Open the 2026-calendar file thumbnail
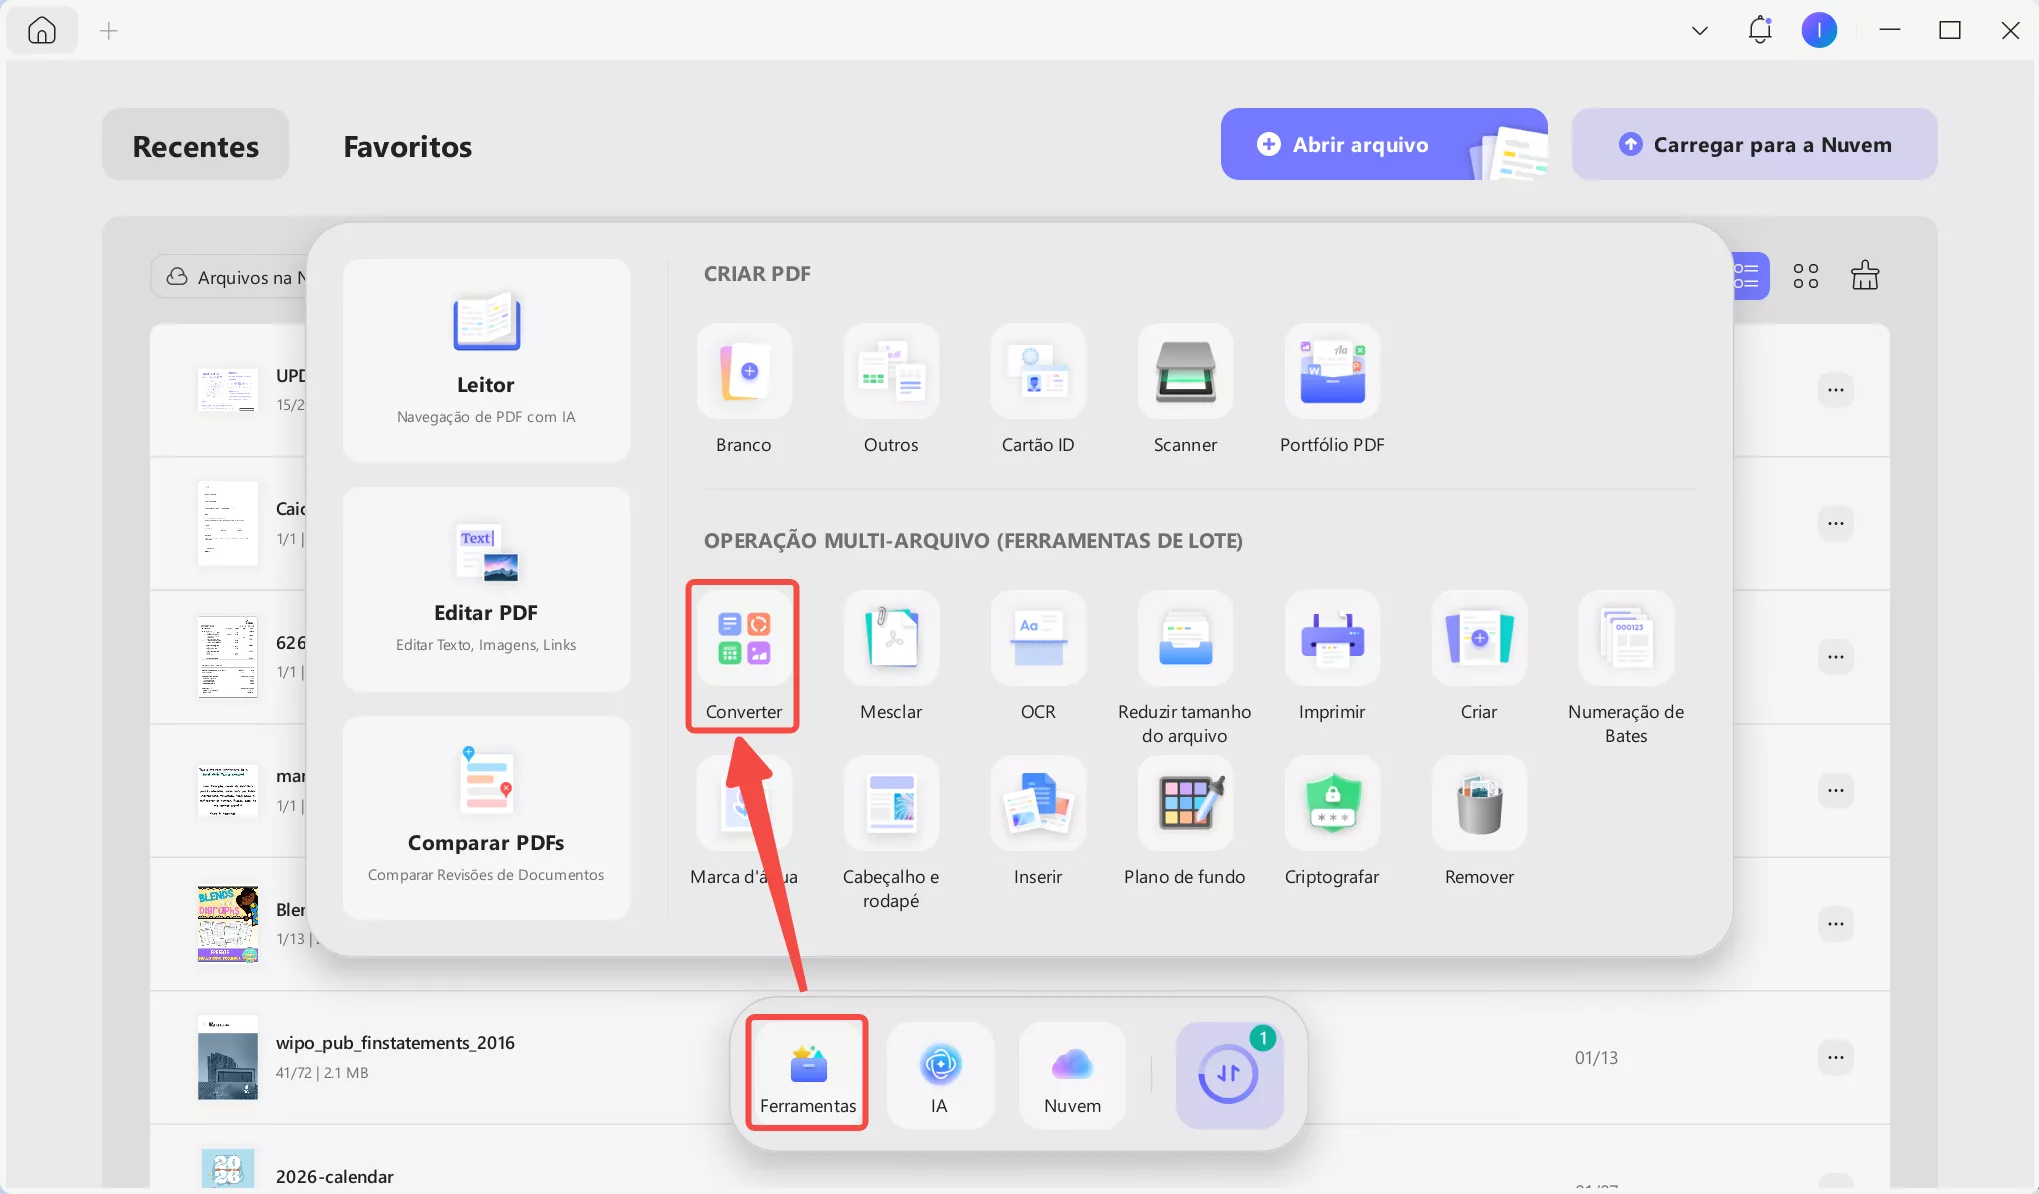 pyautogui.click(x=227, y=1168)
